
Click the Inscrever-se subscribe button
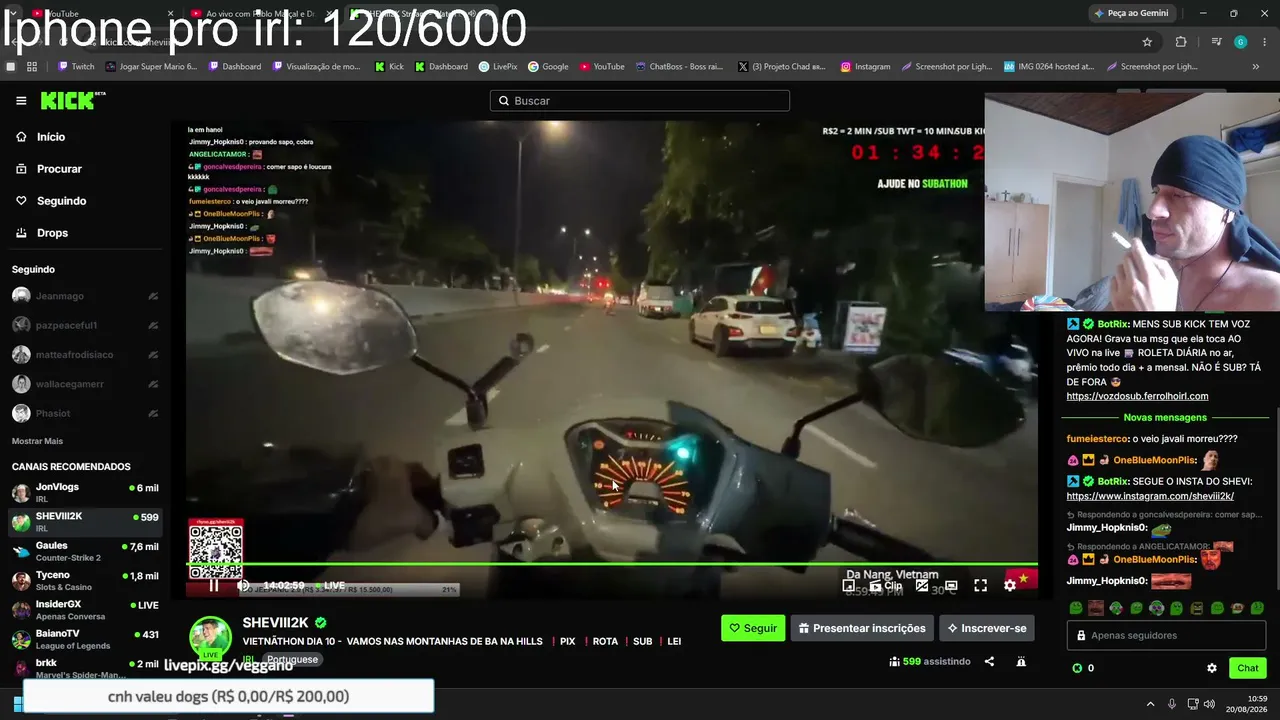tap(986, 628)
